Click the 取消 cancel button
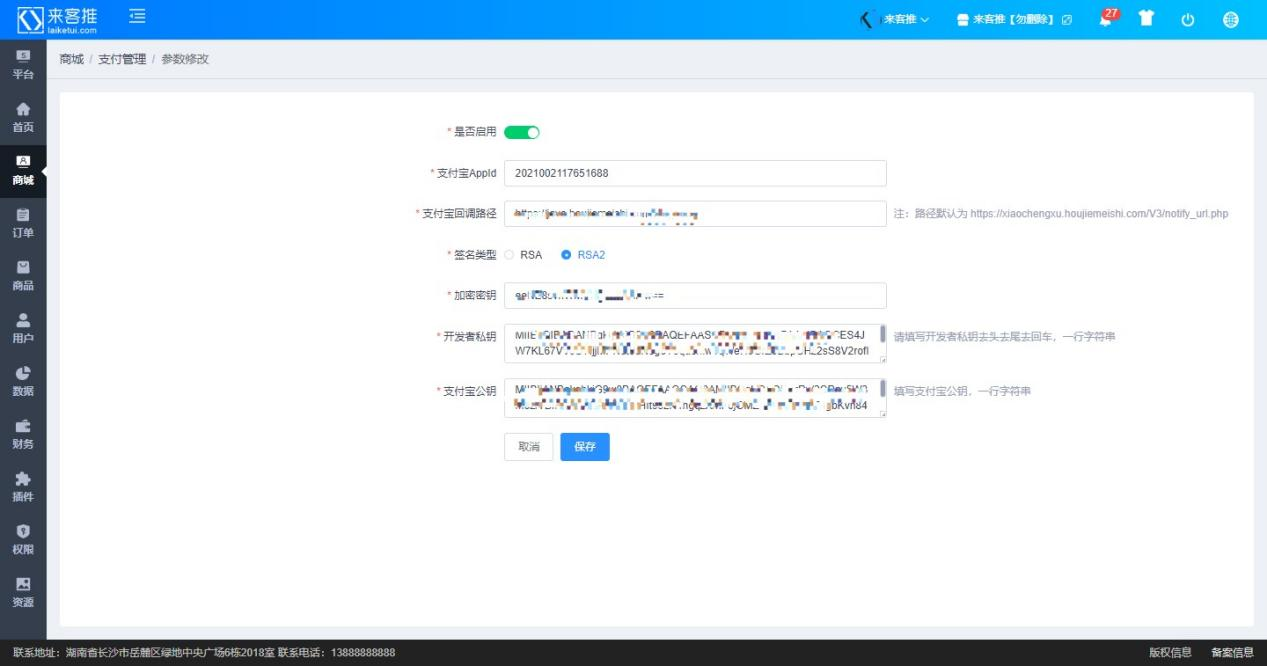Viewport: 1267px width, 666px height. pos(529,447)
